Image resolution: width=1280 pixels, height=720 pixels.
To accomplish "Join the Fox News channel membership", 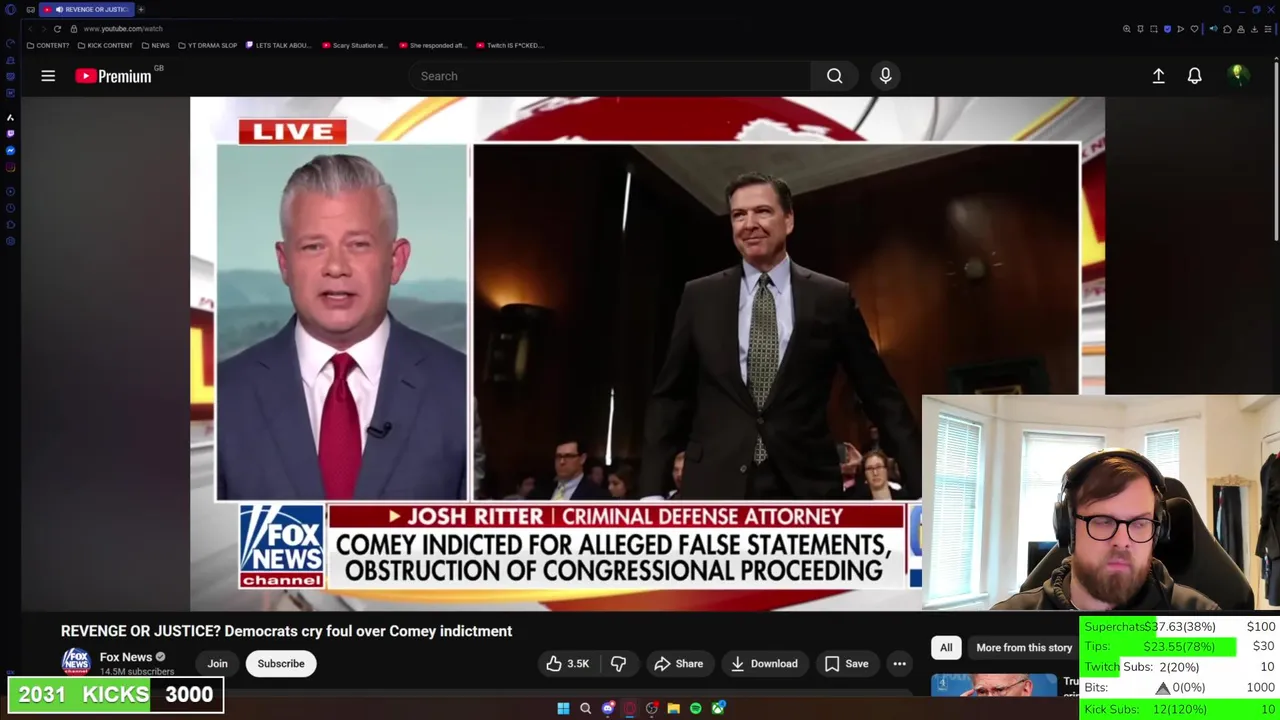I will pyautogui.click(x=217, y=664).
